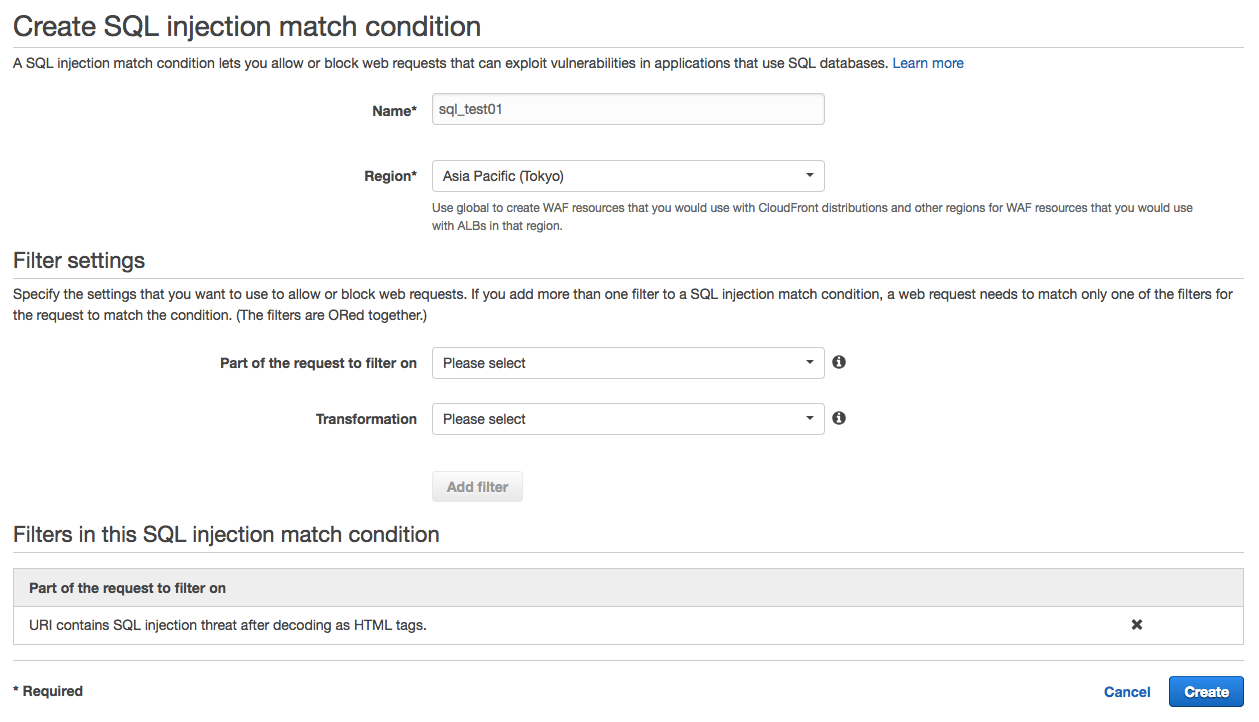Click the "* Required" note at the bottom
Viewport: 1259px width, 722px height.
click(x=48, y=691)
